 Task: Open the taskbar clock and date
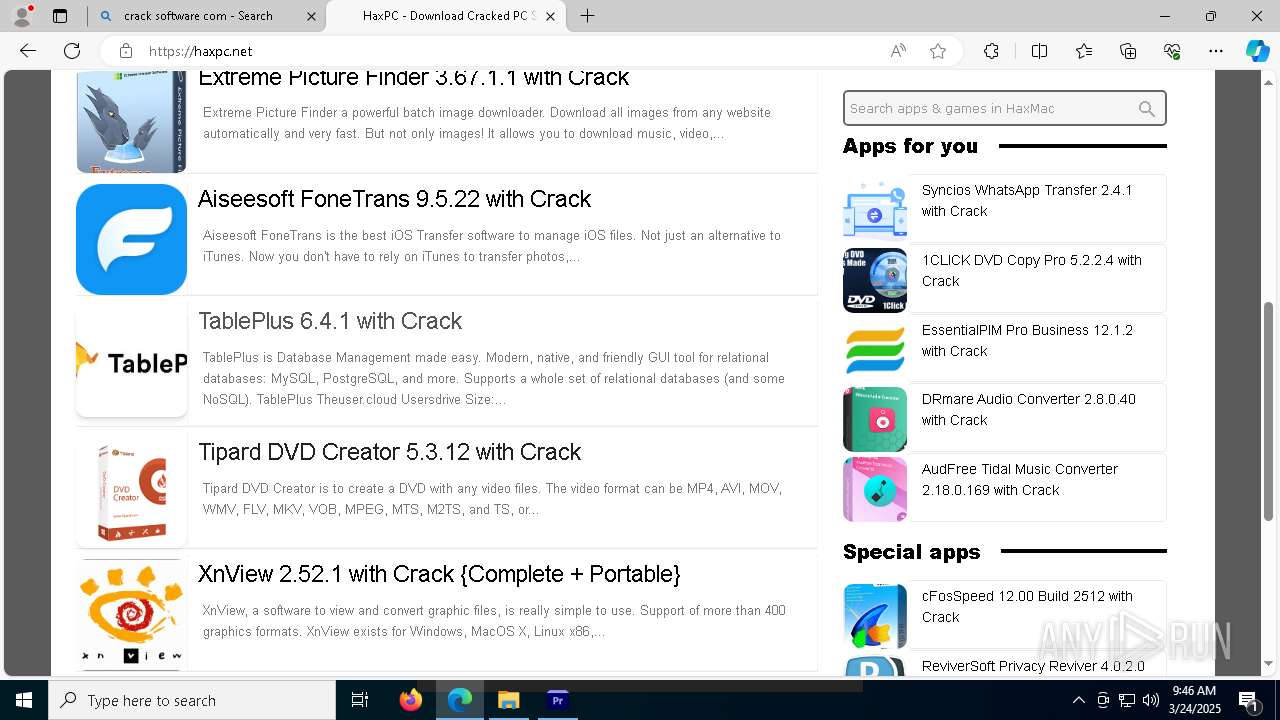point(1193,700)
